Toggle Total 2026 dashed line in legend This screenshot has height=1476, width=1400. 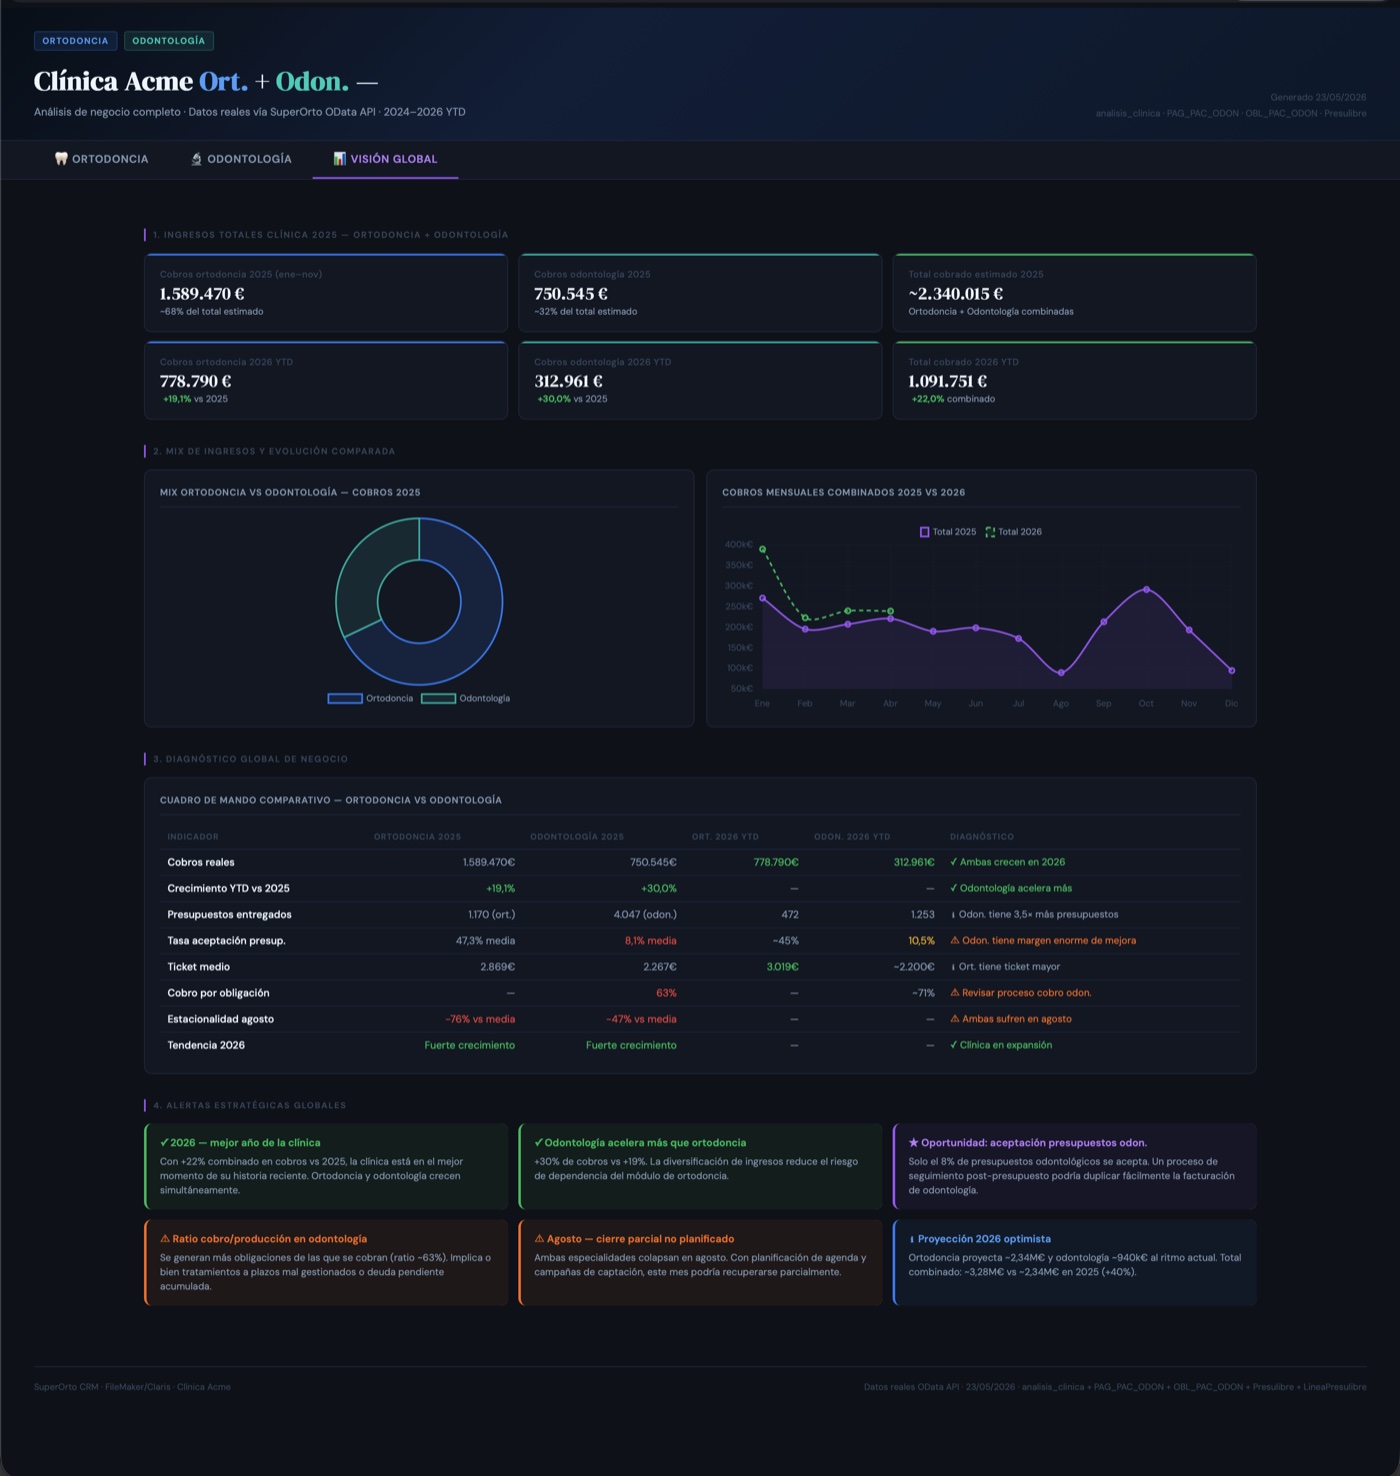click(1014, 532)
